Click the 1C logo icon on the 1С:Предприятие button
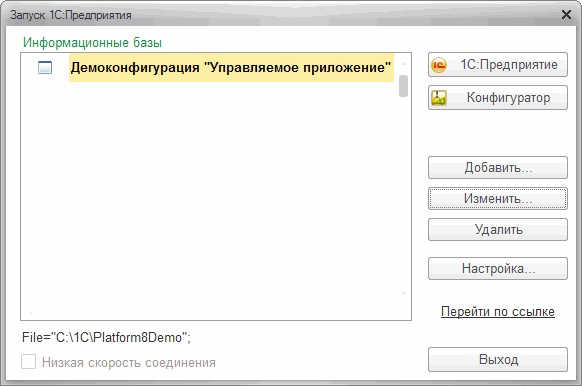This screenshot has width=582, height=386. click(x=439, y=65)
